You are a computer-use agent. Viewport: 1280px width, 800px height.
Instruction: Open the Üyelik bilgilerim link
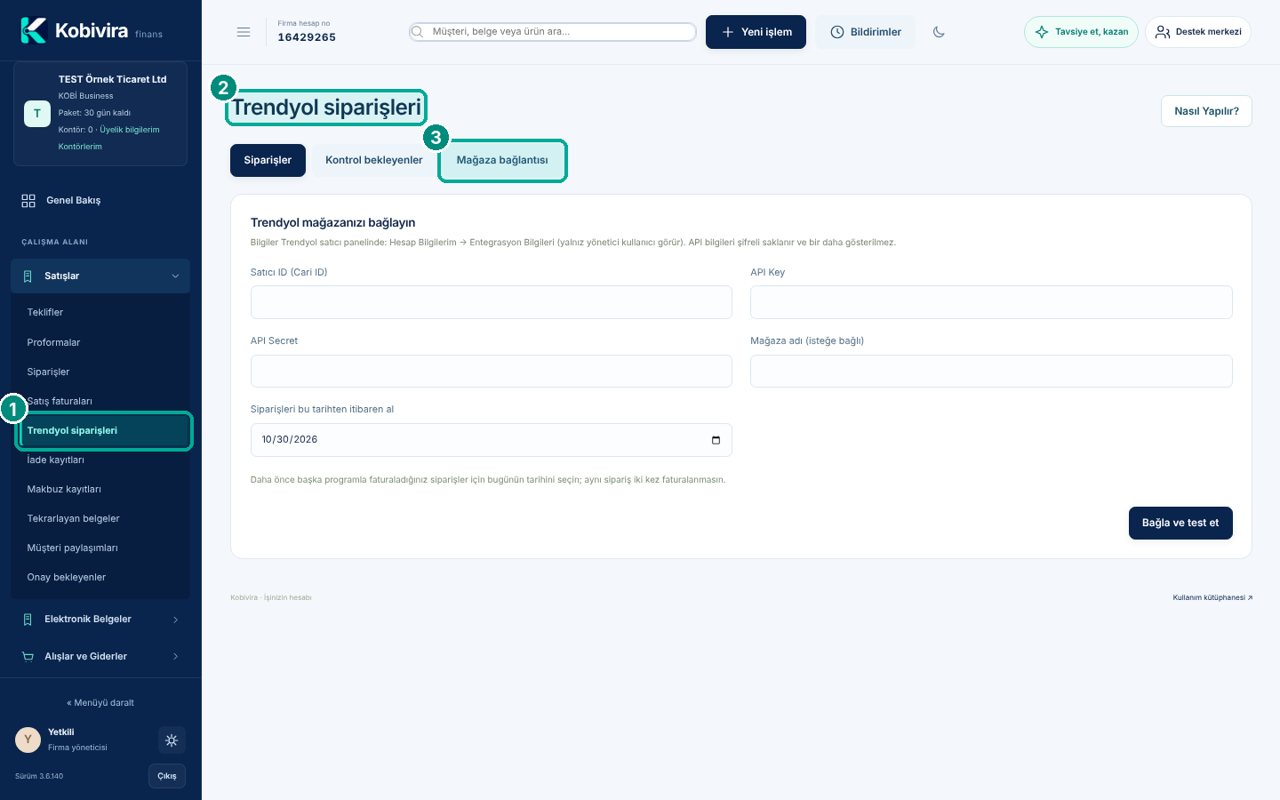click(x=130, y=130)
